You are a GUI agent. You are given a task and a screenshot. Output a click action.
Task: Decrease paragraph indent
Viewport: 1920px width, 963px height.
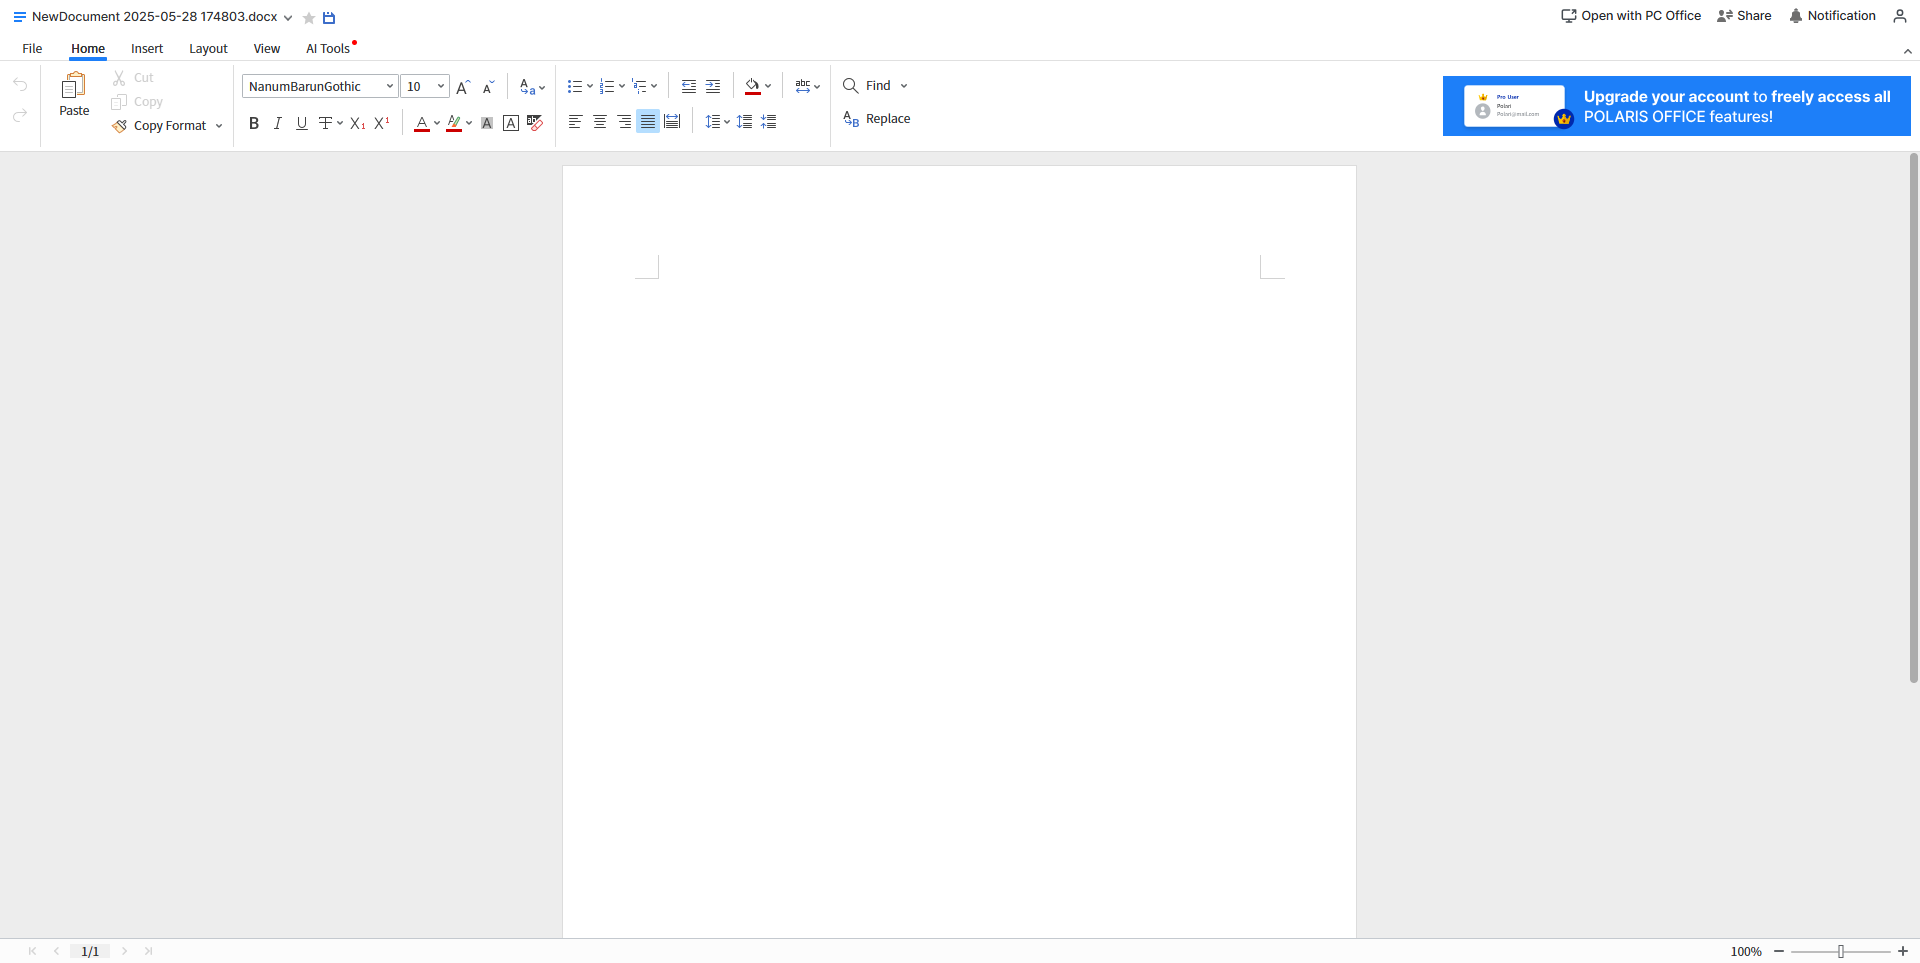689,87
